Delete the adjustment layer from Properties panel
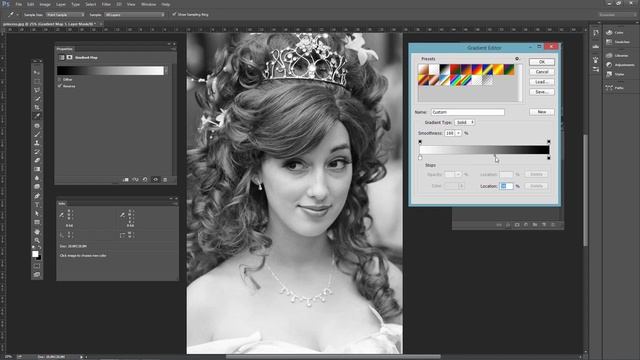 click(165, 180)
